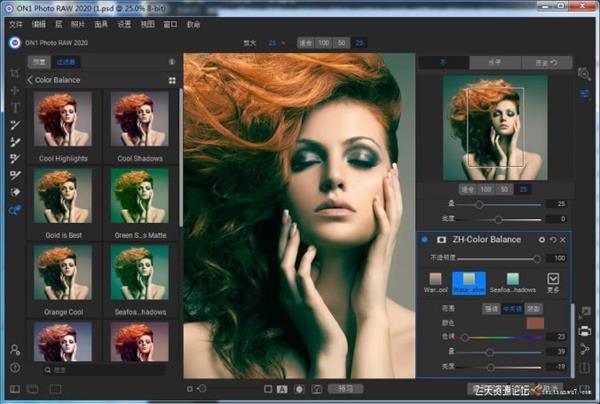This screenshot has width=600, height=404.
Task: Click the 预览 button below canvas
Action: tap(346, 387)
